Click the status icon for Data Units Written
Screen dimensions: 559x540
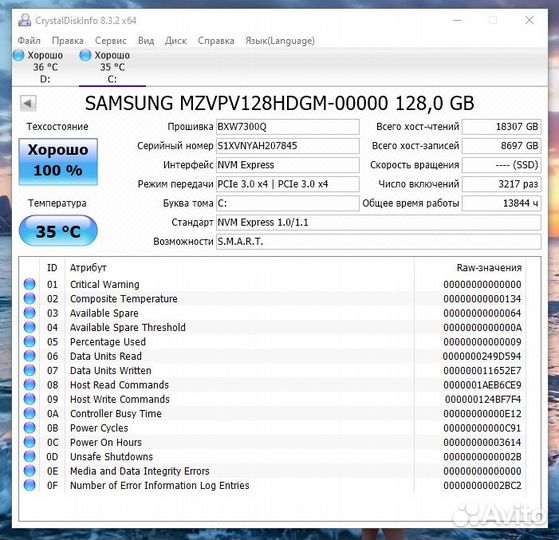pyautogui.click(x=30, y=370)
